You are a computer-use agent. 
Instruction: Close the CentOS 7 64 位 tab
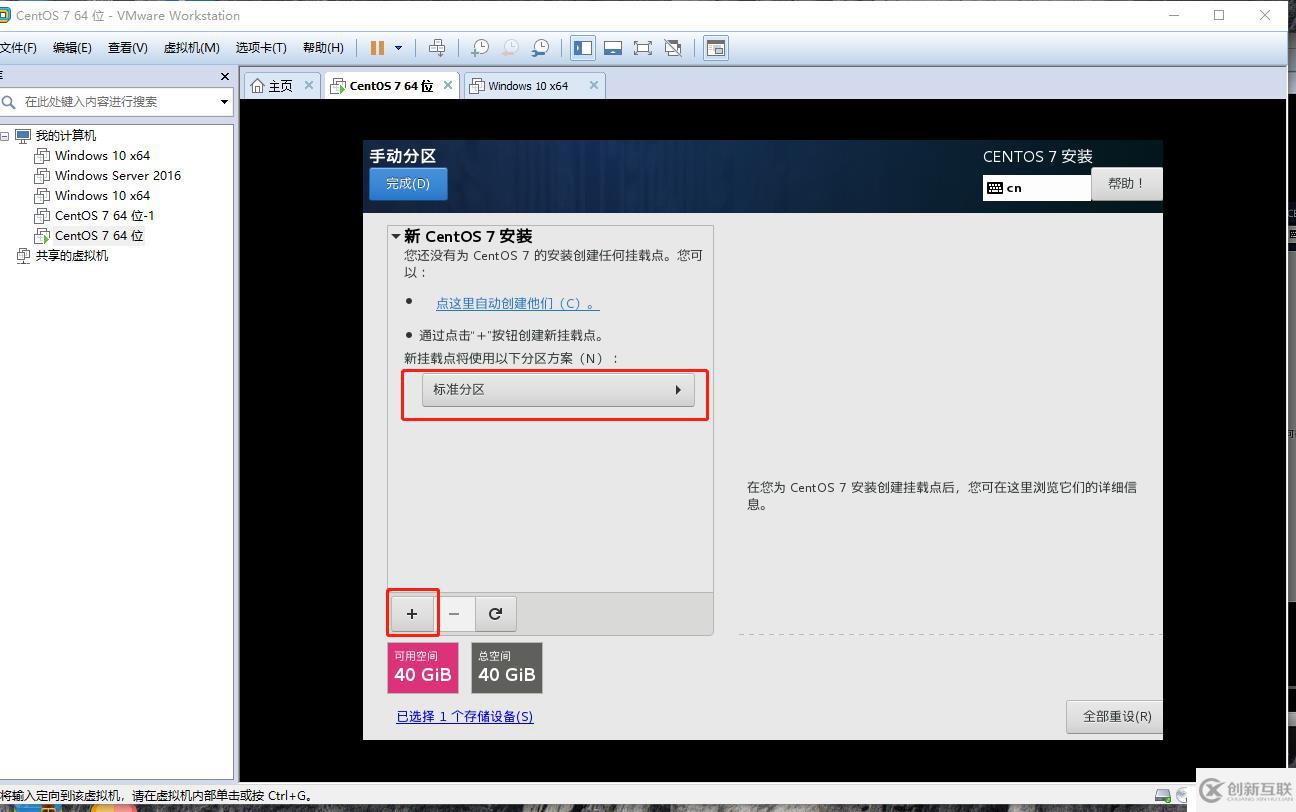(x=448, y=85)
